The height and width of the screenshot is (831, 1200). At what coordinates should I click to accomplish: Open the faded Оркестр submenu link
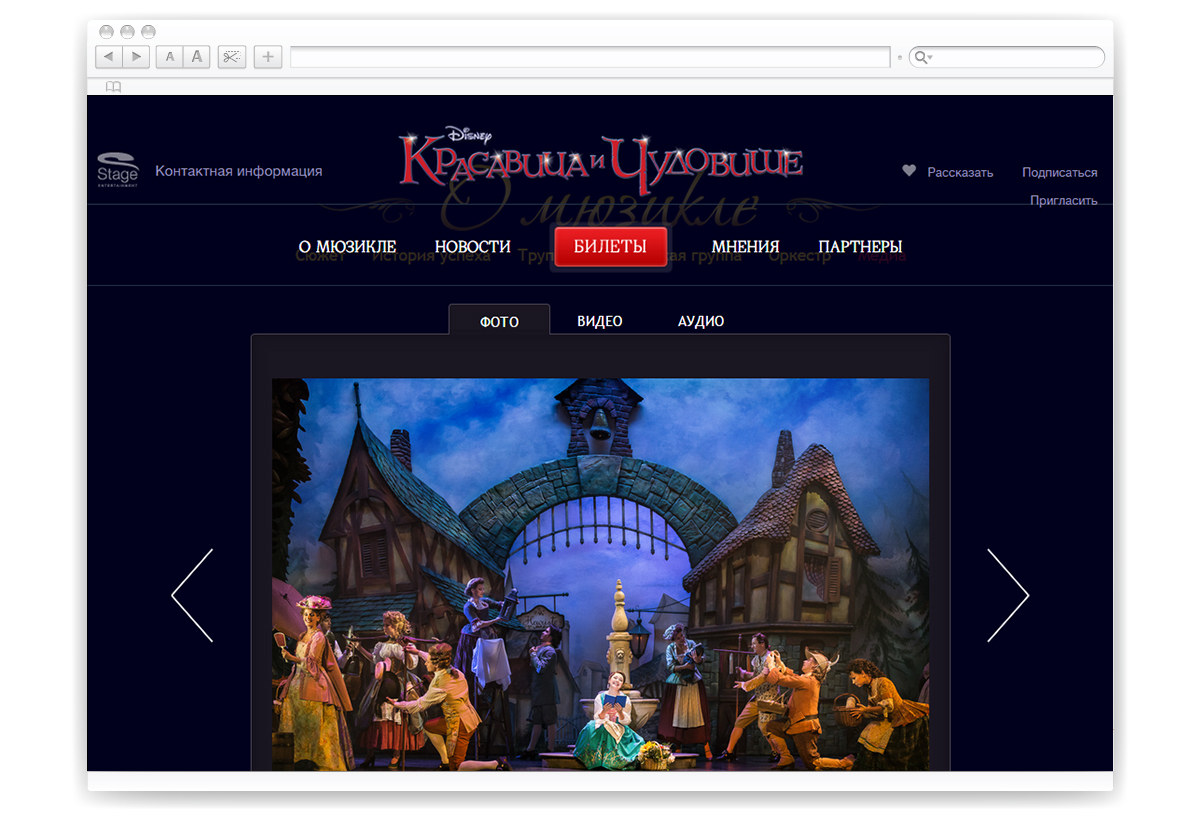(800, 256)
